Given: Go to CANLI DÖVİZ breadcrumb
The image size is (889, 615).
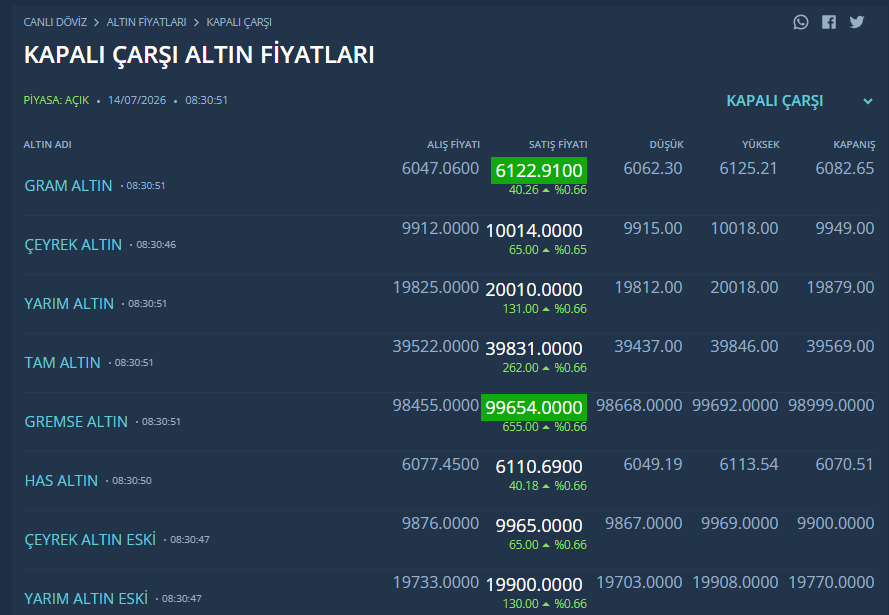Looking at the screenshot, I should [x=55, y=22].
